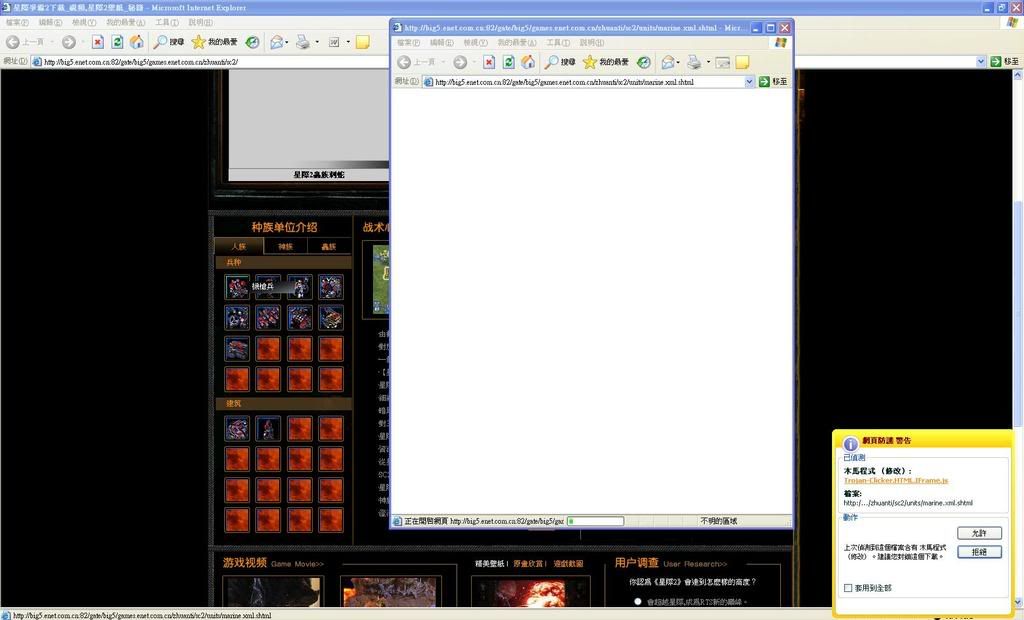Stop loading in the main IE window
The image size is (1024, 620).
(x=97, y=42)
